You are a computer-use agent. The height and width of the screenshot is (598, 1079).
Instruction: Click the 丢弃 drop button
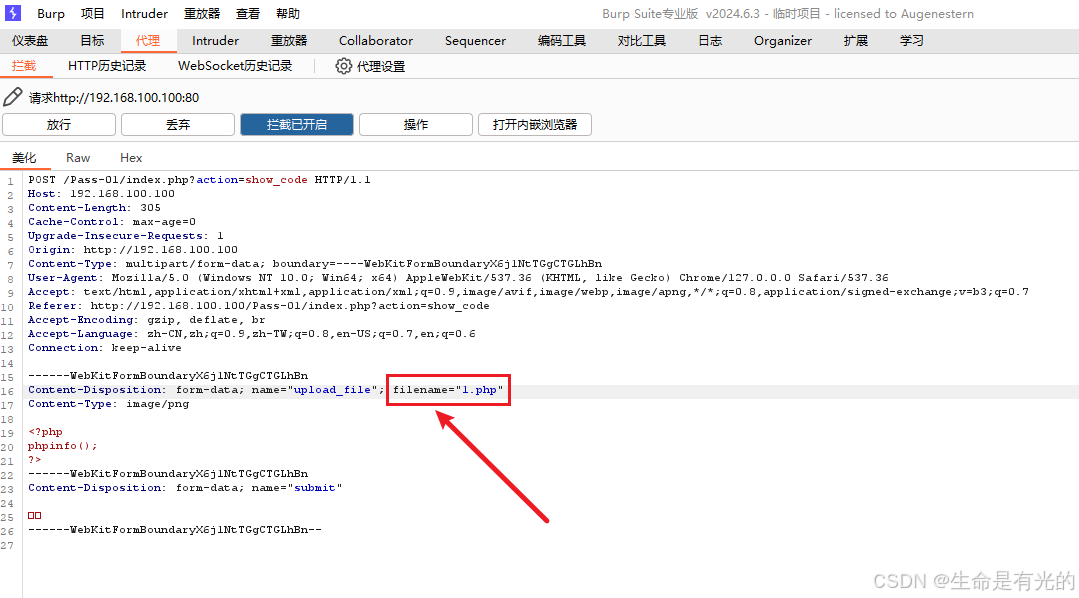[x=178, y=125]
